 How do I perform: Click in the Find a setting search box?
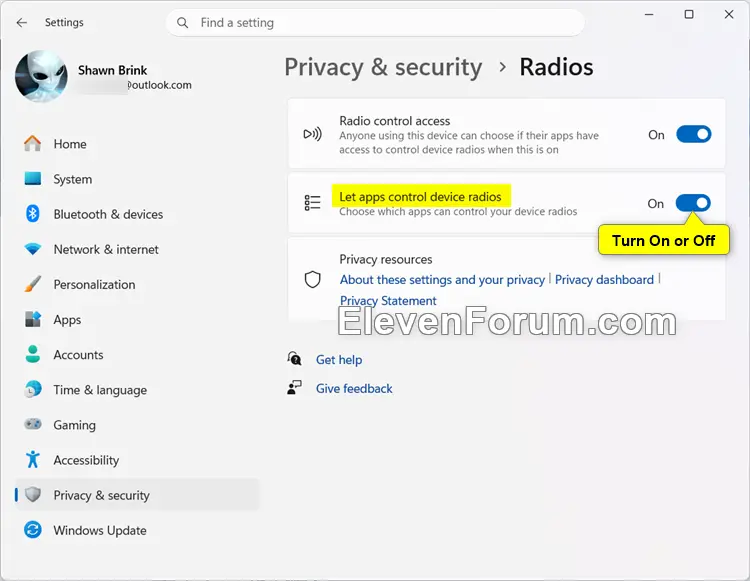tap(375, 22)
